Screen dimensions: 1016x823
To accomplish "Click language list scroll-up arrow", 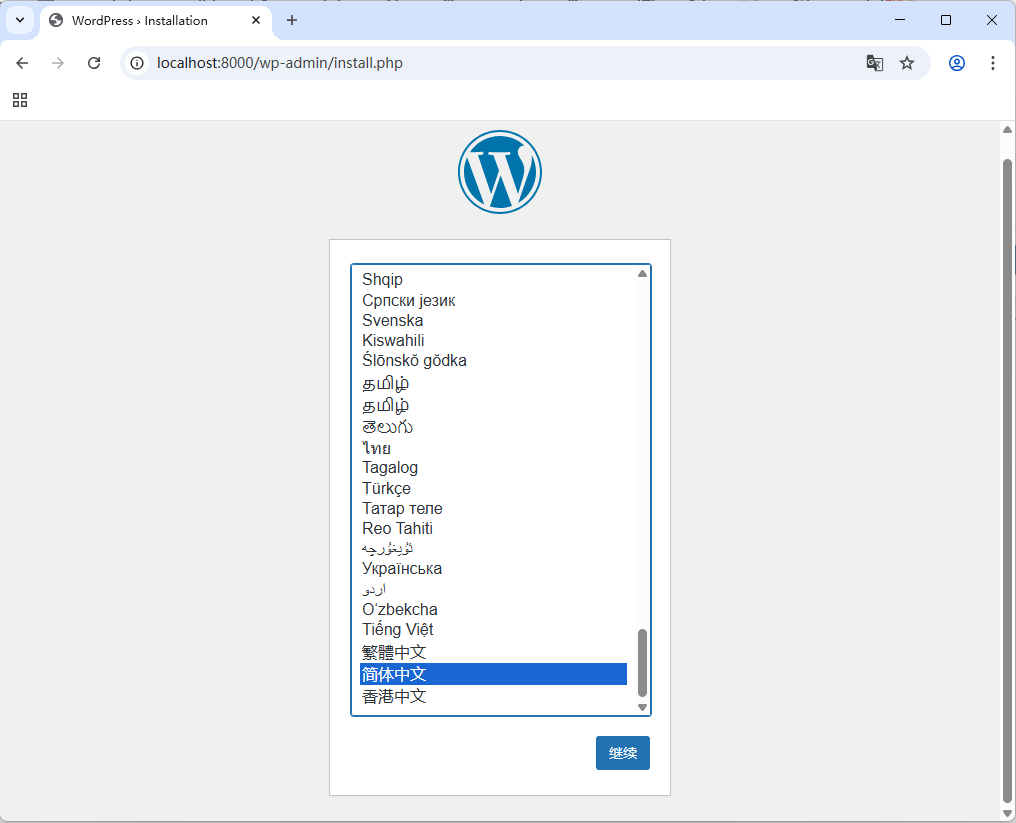I will click(642, 273).
